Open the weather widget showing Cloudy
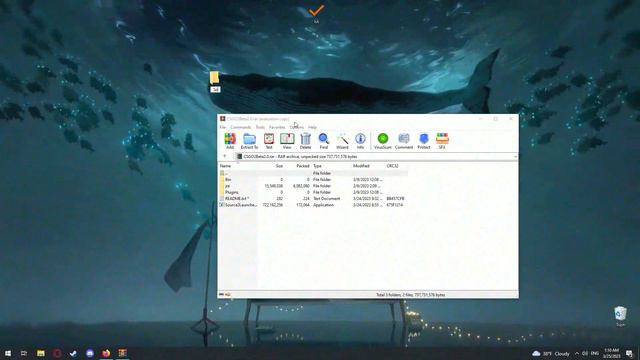 tap(551, 353)
